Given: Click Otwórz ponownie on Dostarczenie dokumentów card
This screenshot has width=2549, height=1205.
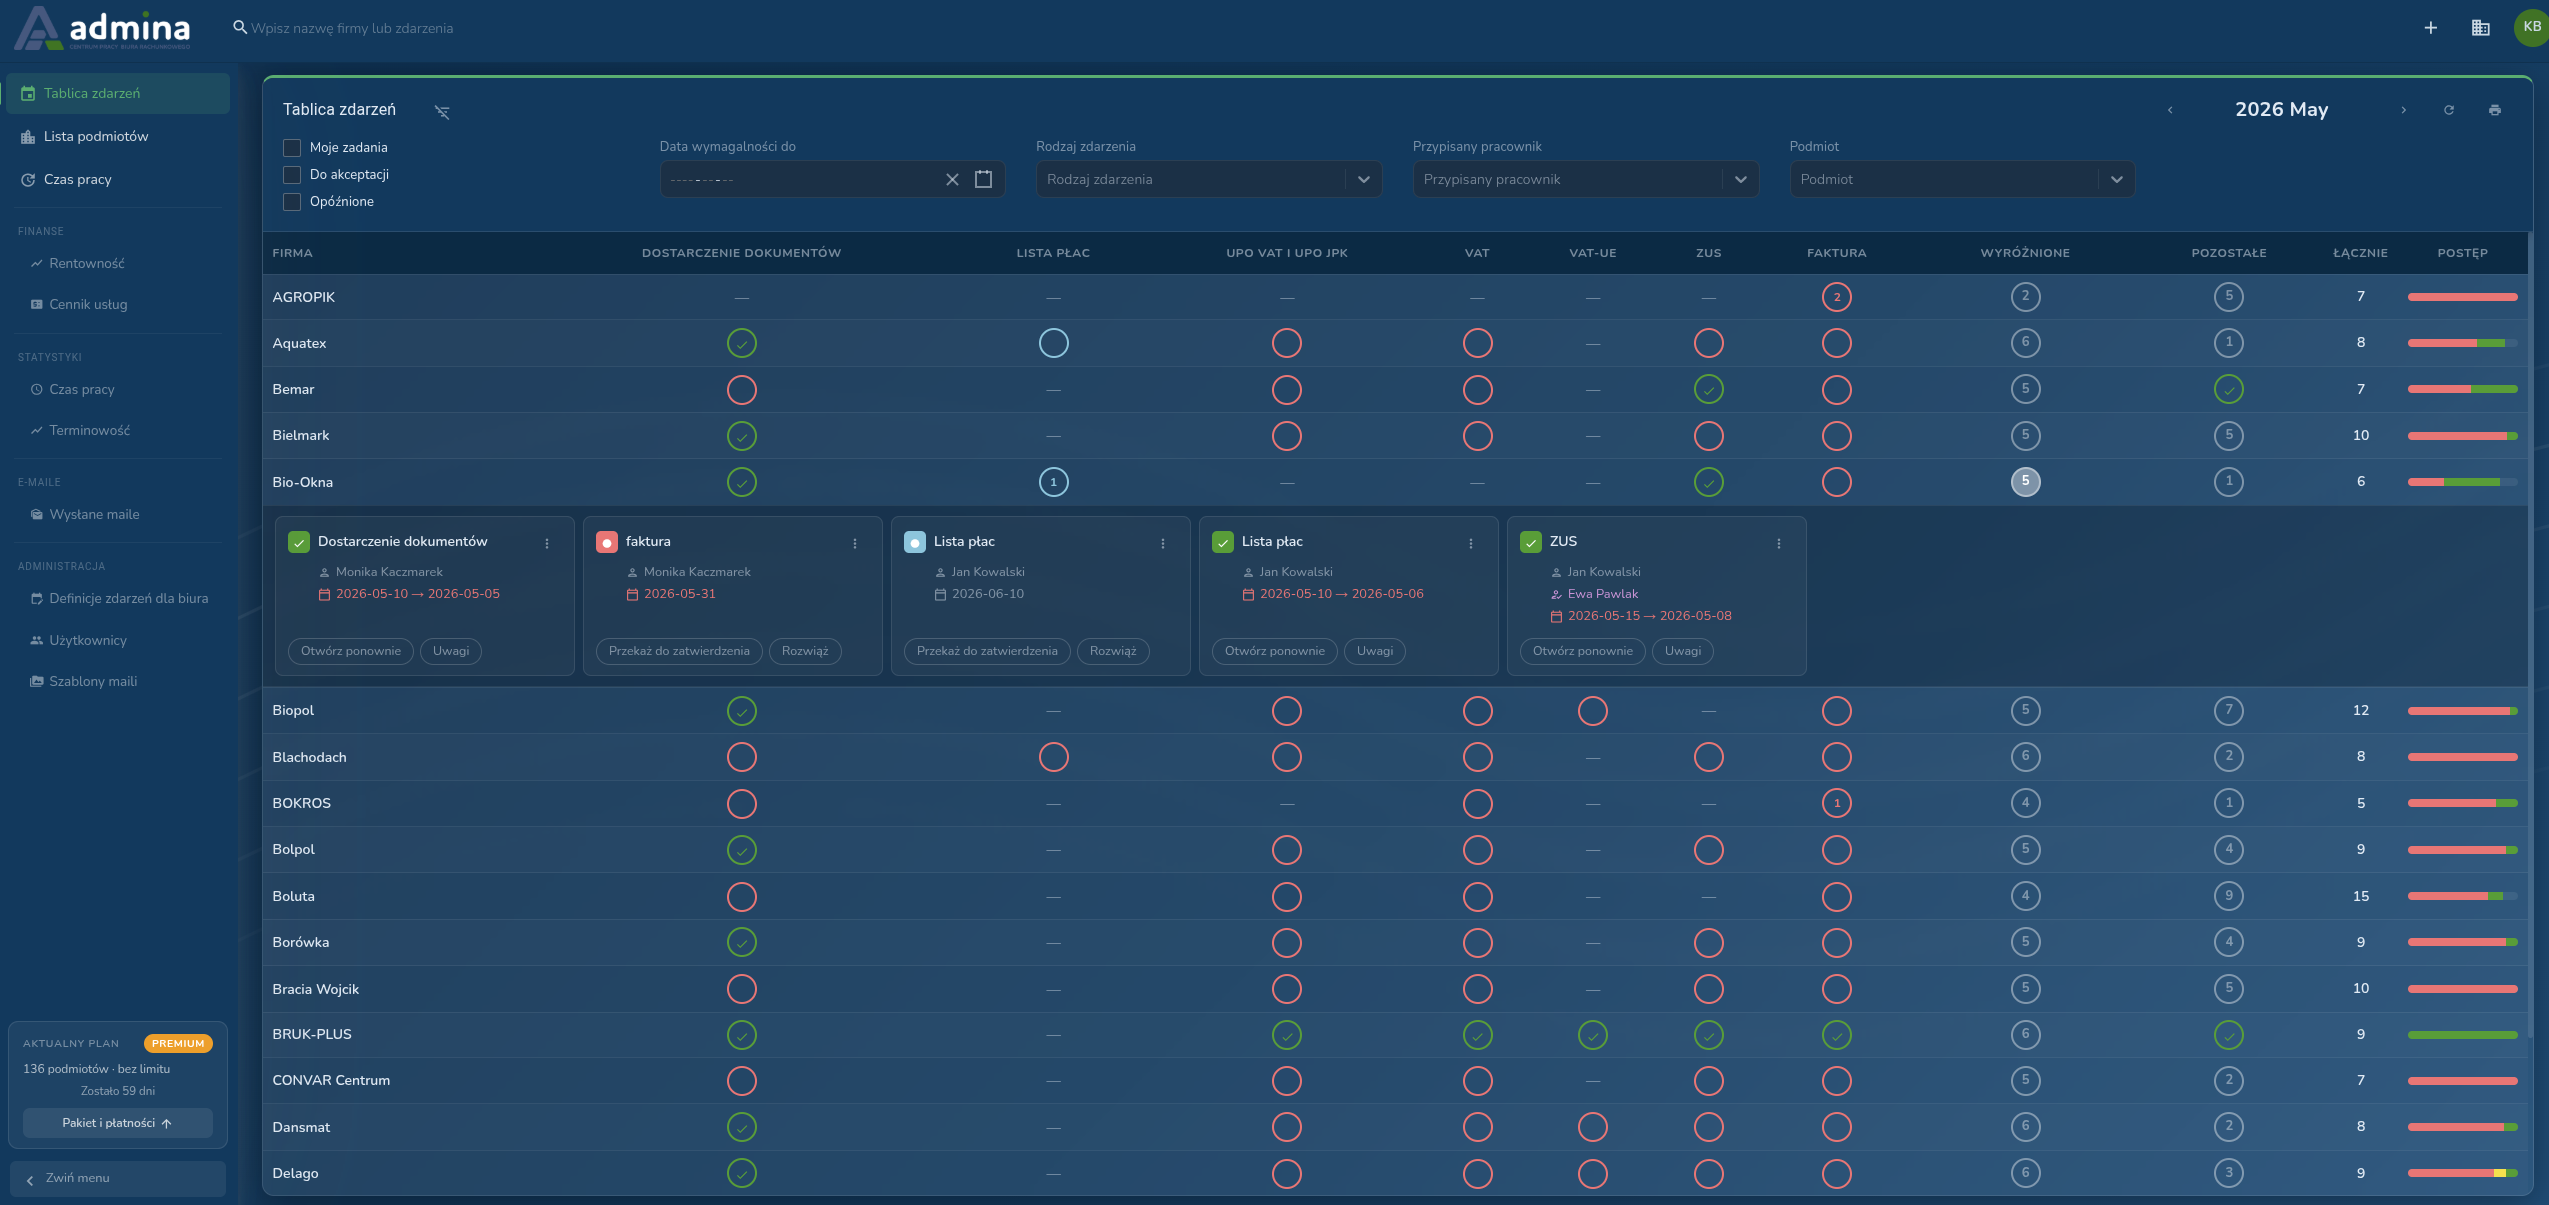Looking at the screenshot, I should point(351,651).
